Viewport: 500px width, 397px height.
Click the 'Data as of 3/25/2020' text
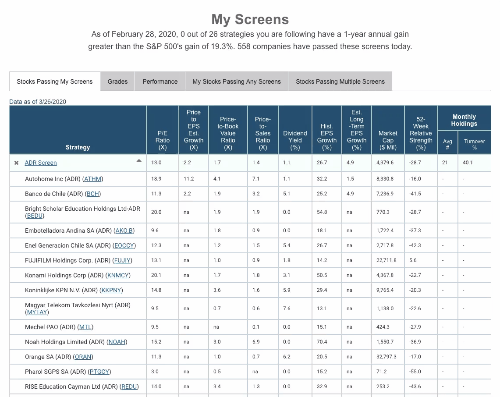(x=38, y=102)
